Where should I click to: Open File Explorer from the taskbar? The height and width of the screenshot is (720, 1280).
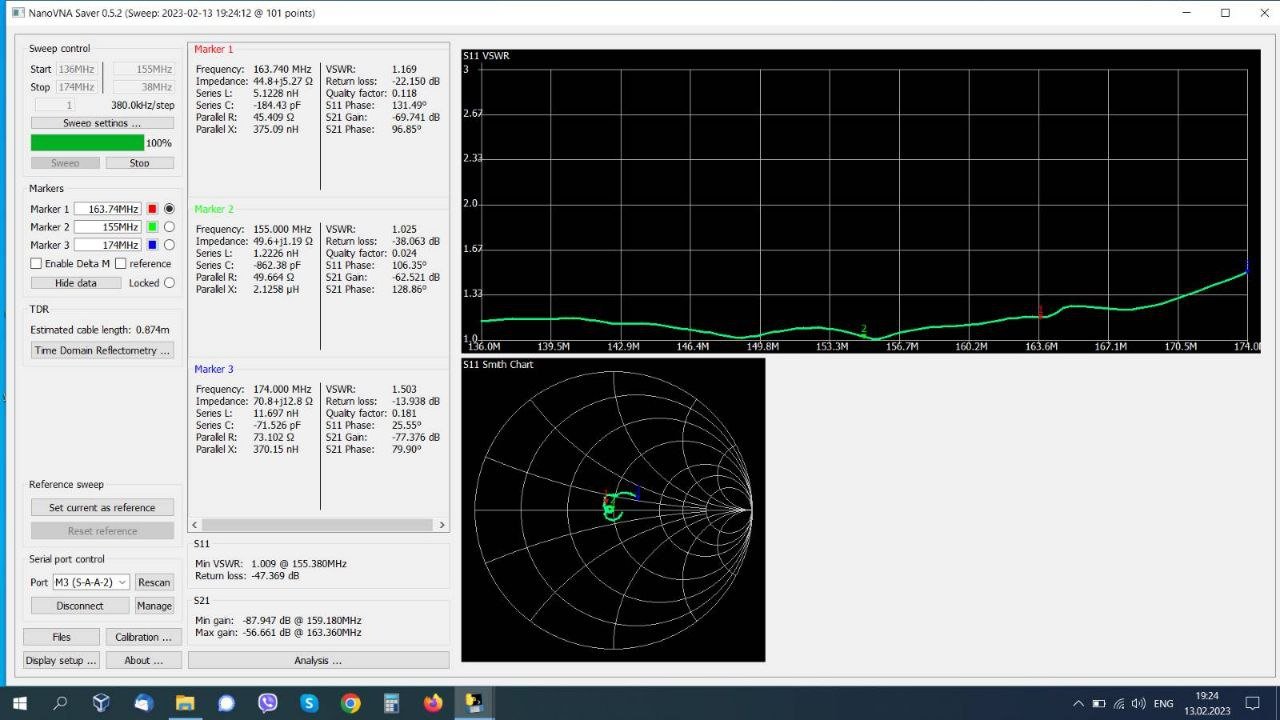click(x=185, y=703)
